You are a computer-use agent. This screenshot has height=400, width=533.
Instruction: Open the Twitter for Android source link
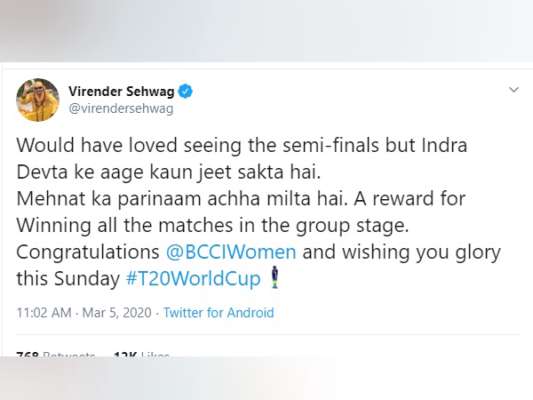tap(219, 312)
